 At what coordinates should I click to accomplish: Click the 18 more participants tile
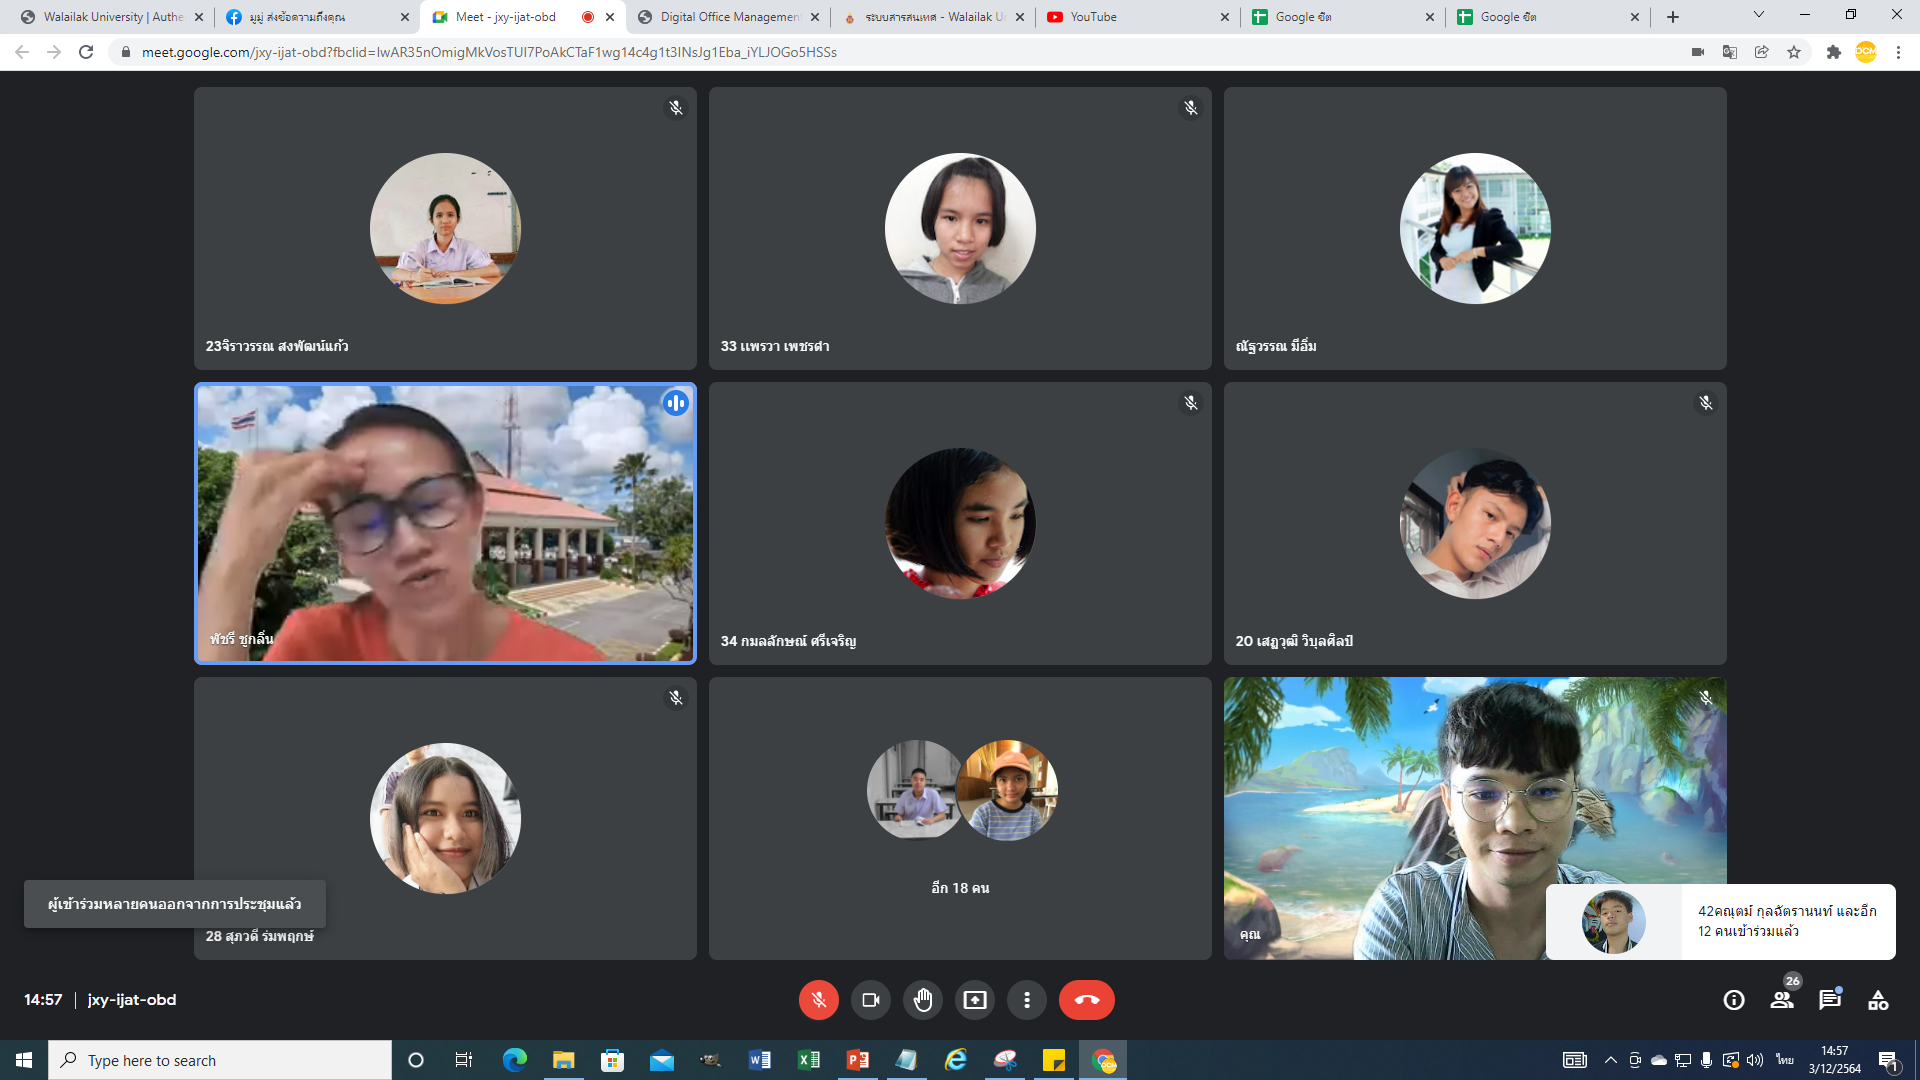pos(960,818)
